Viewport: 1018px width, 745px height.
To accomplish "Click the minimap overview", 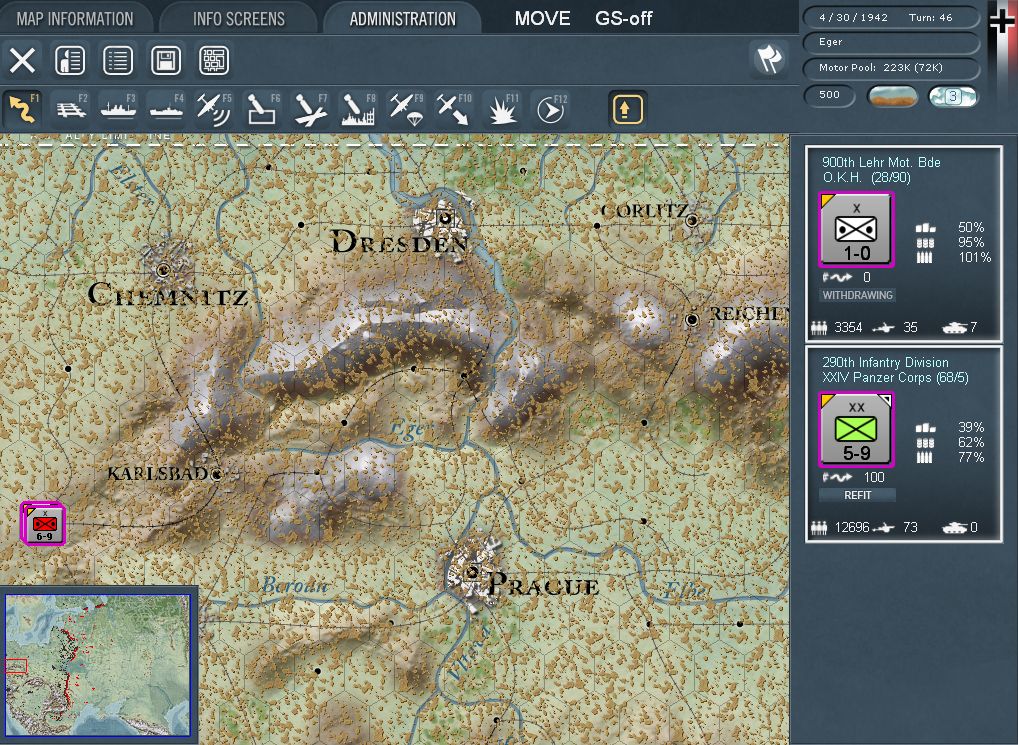I will (98, 665).
